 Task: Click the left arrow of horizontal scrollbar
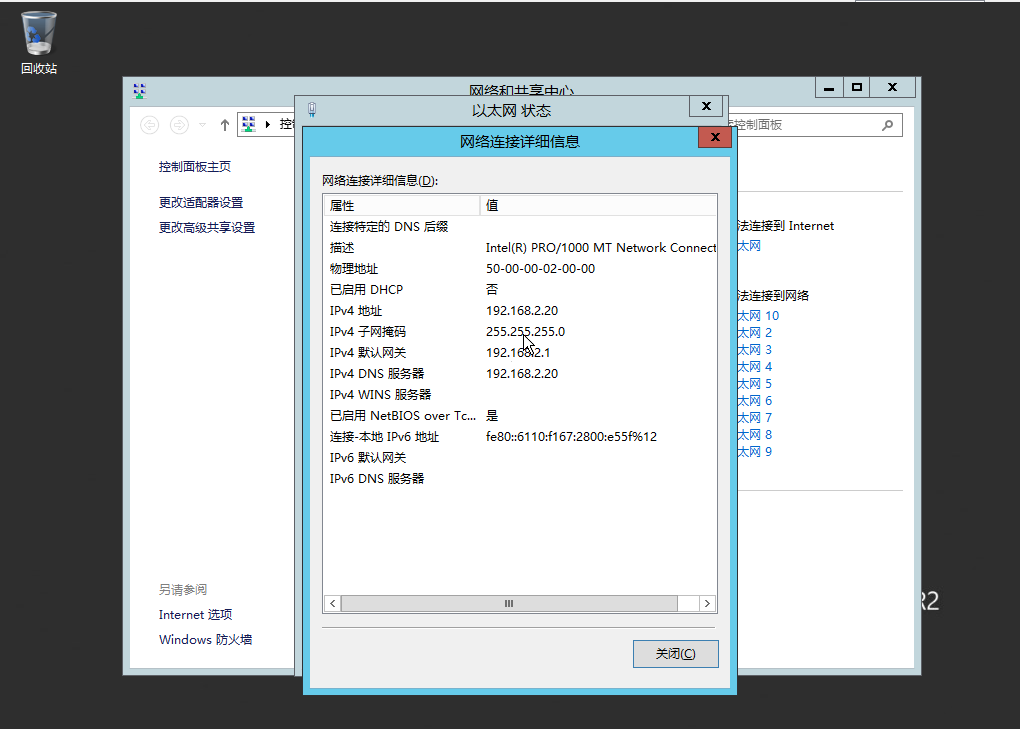(x=333, y=604)
